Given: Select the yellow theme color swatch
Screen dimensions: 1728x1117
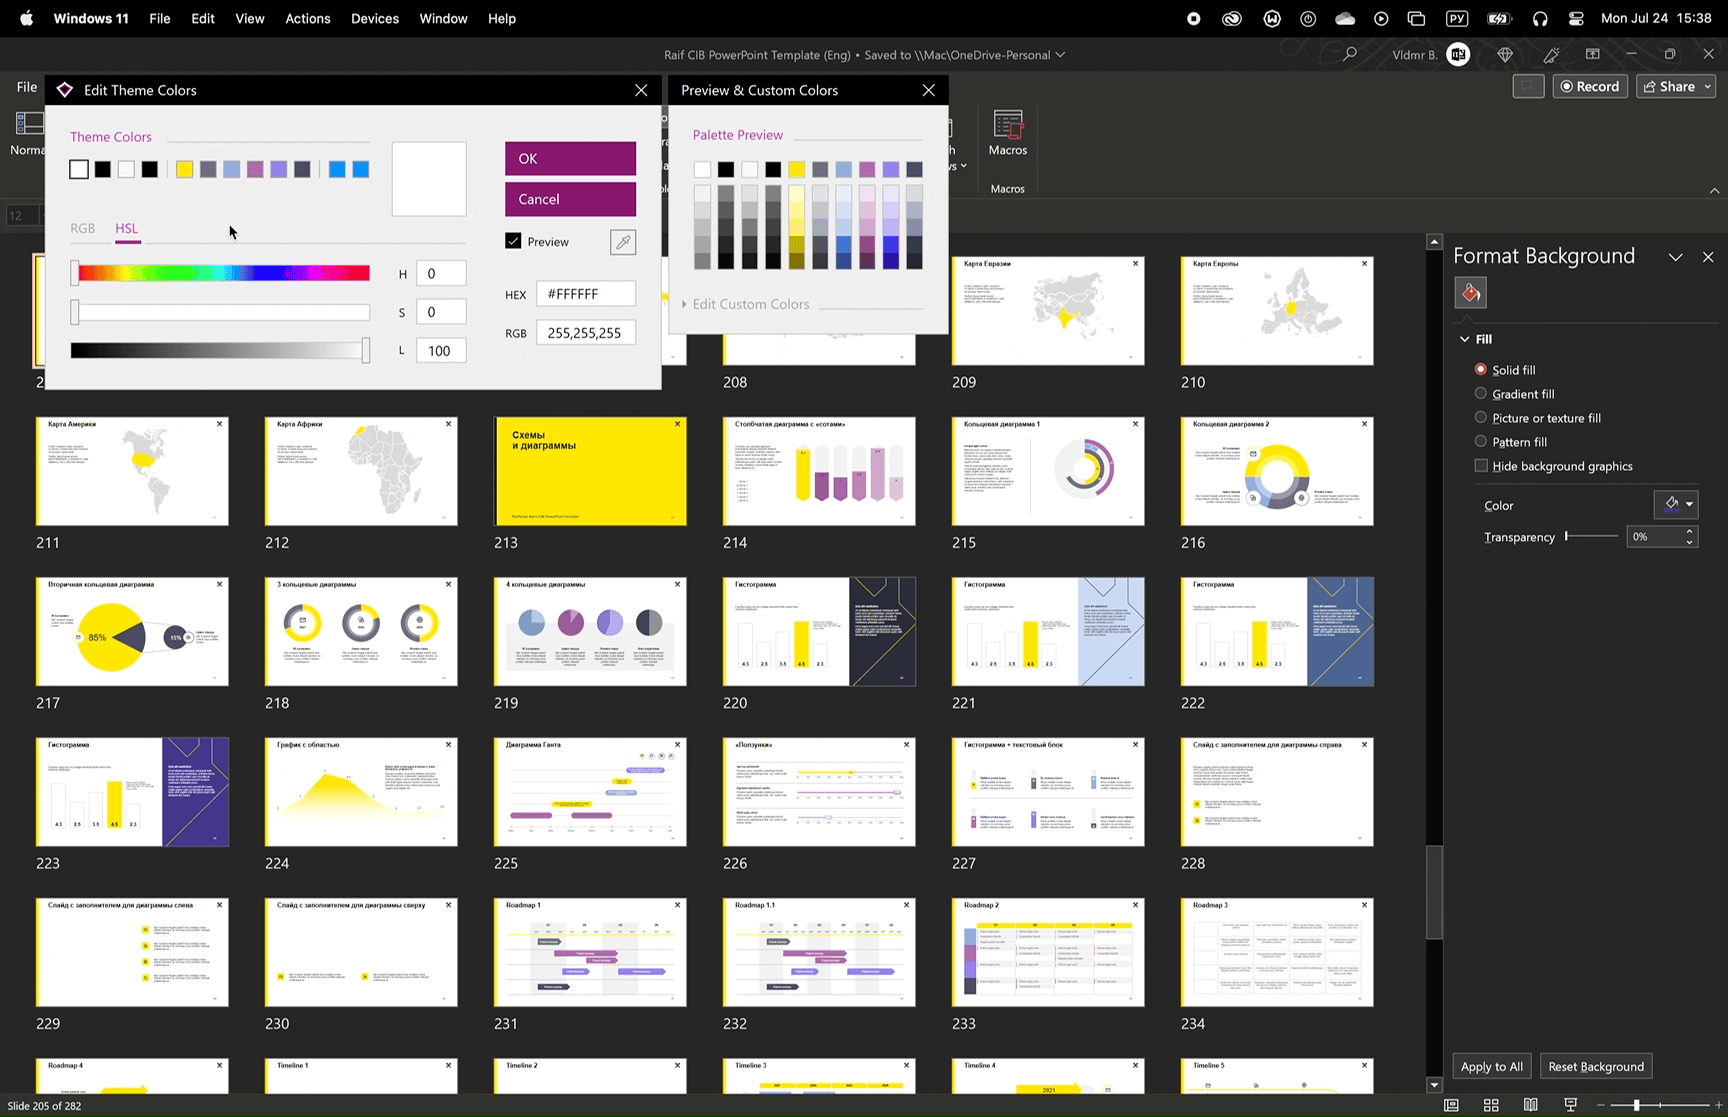Looking at the screenshot, I should (x=184, y=169).
